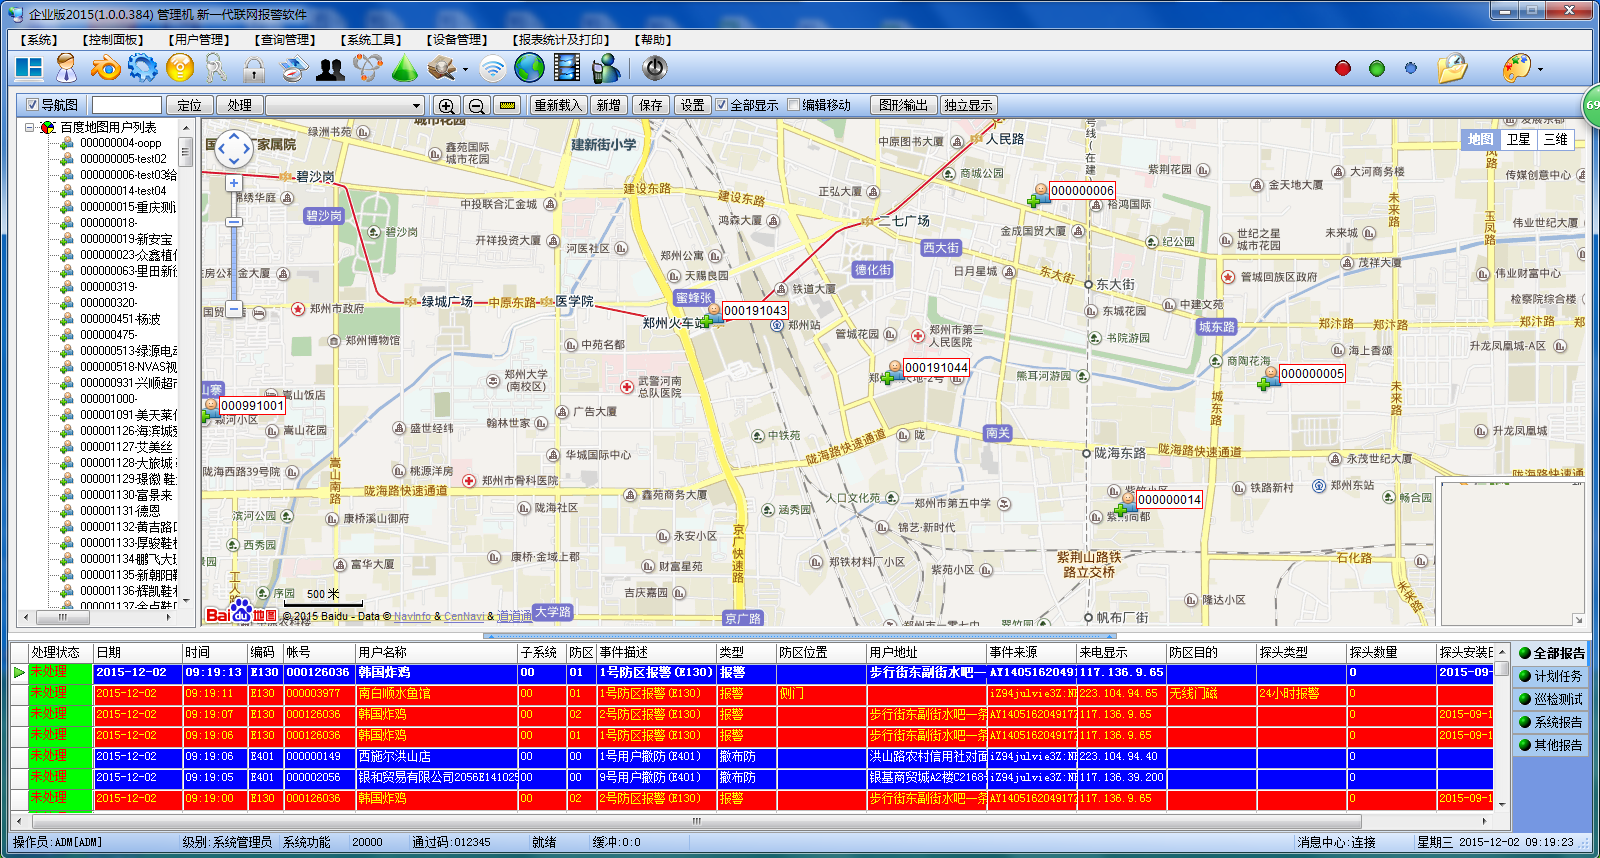Open the color palette theme dropdown arrow
Image resolution: width=1600 pixels, height=858 pixels.
1540,70
